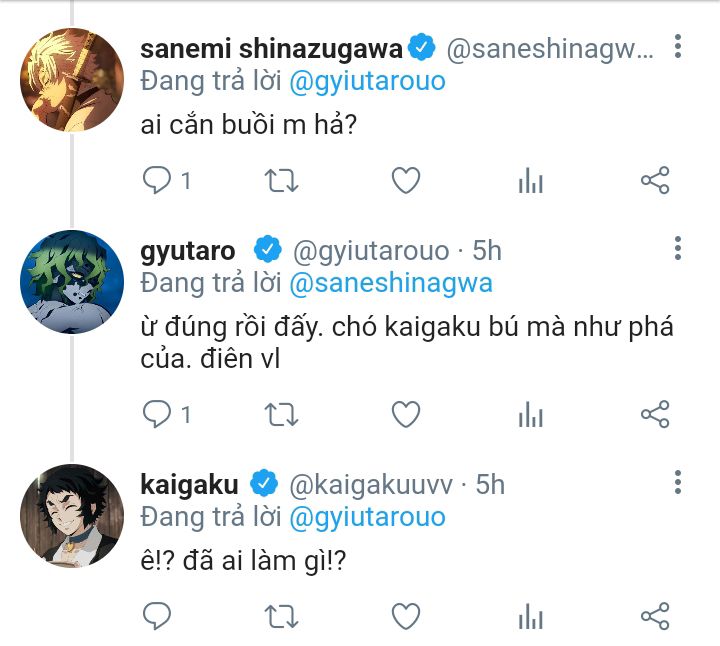This screenshot has width=720, height=646.
Task: Open gyutaro's profile picture
Action: (71, 281)
